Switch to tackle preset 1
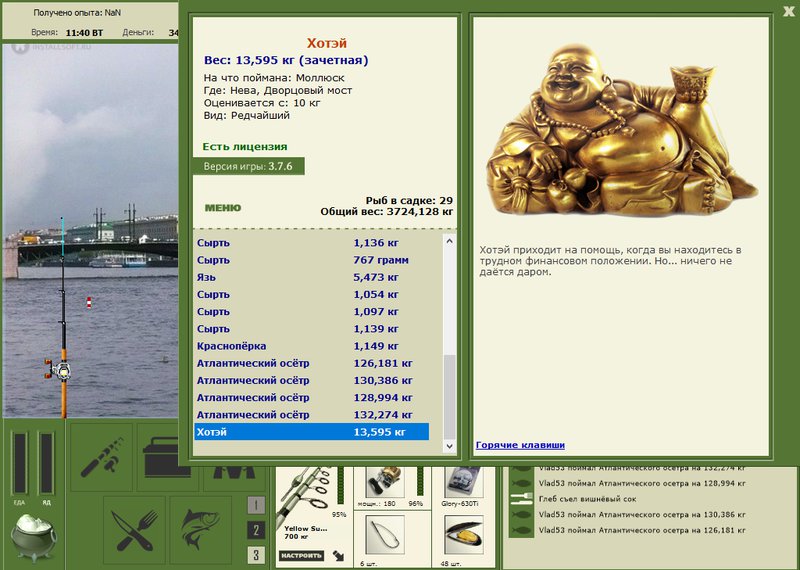 (x=256, y=506)
